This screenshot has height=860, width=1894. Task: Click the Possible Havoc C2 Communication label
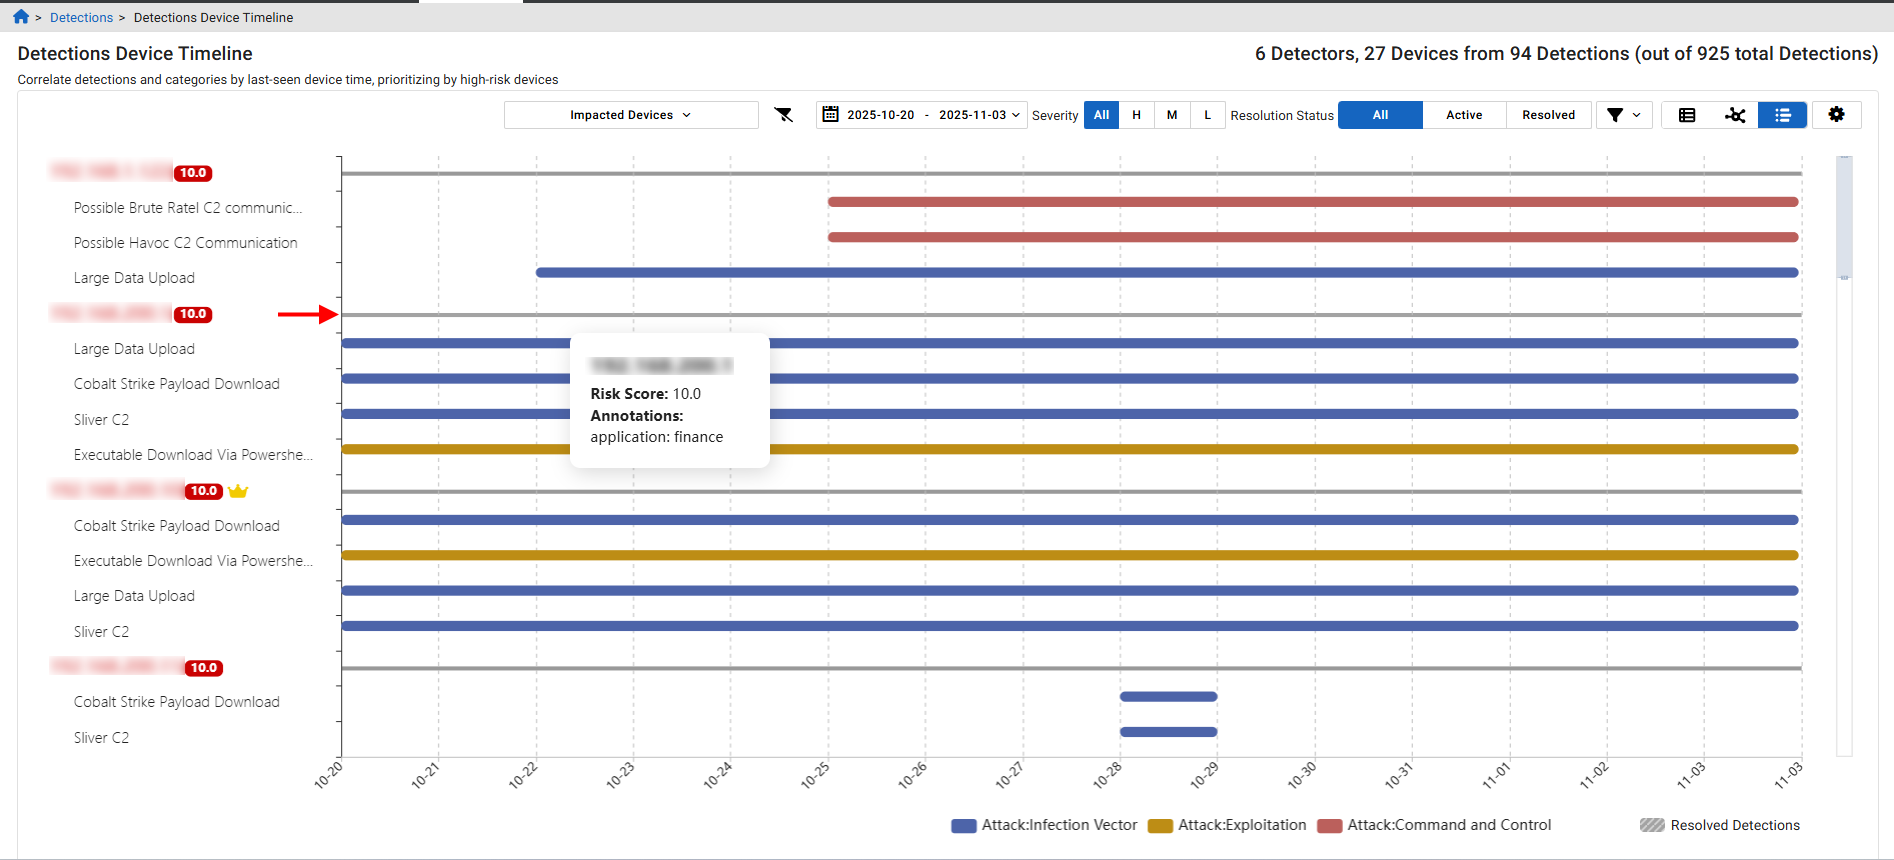pyautogui.click(x=185, y=243)
